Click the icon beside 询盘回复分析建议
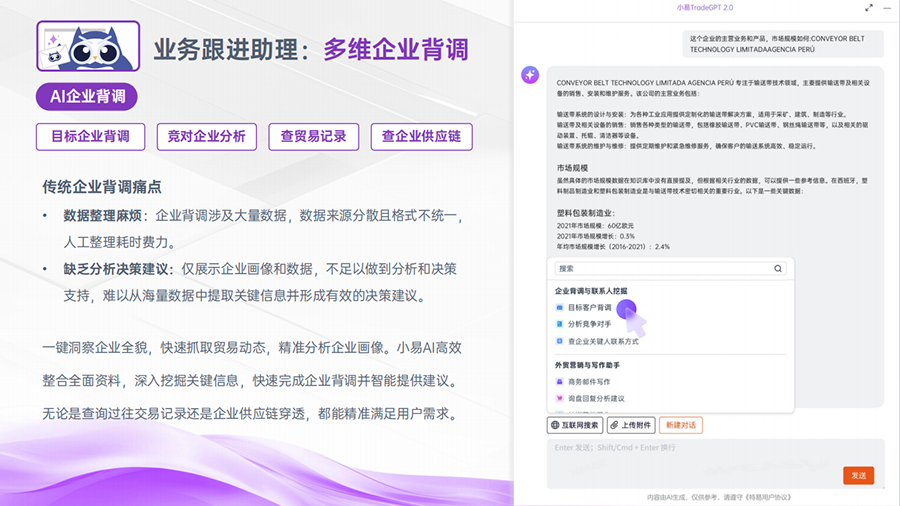This screenshot has width=900, height=506. pos(560,398)
